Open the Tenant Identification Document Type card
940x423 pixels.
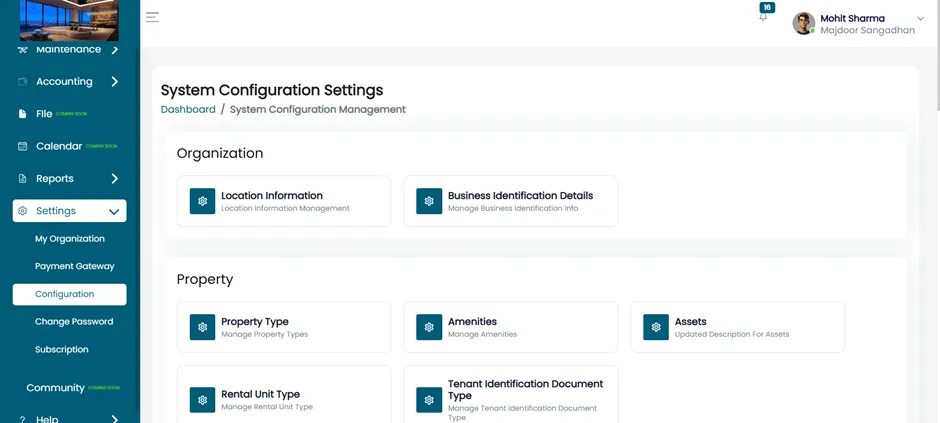click(x=511, y=395)
